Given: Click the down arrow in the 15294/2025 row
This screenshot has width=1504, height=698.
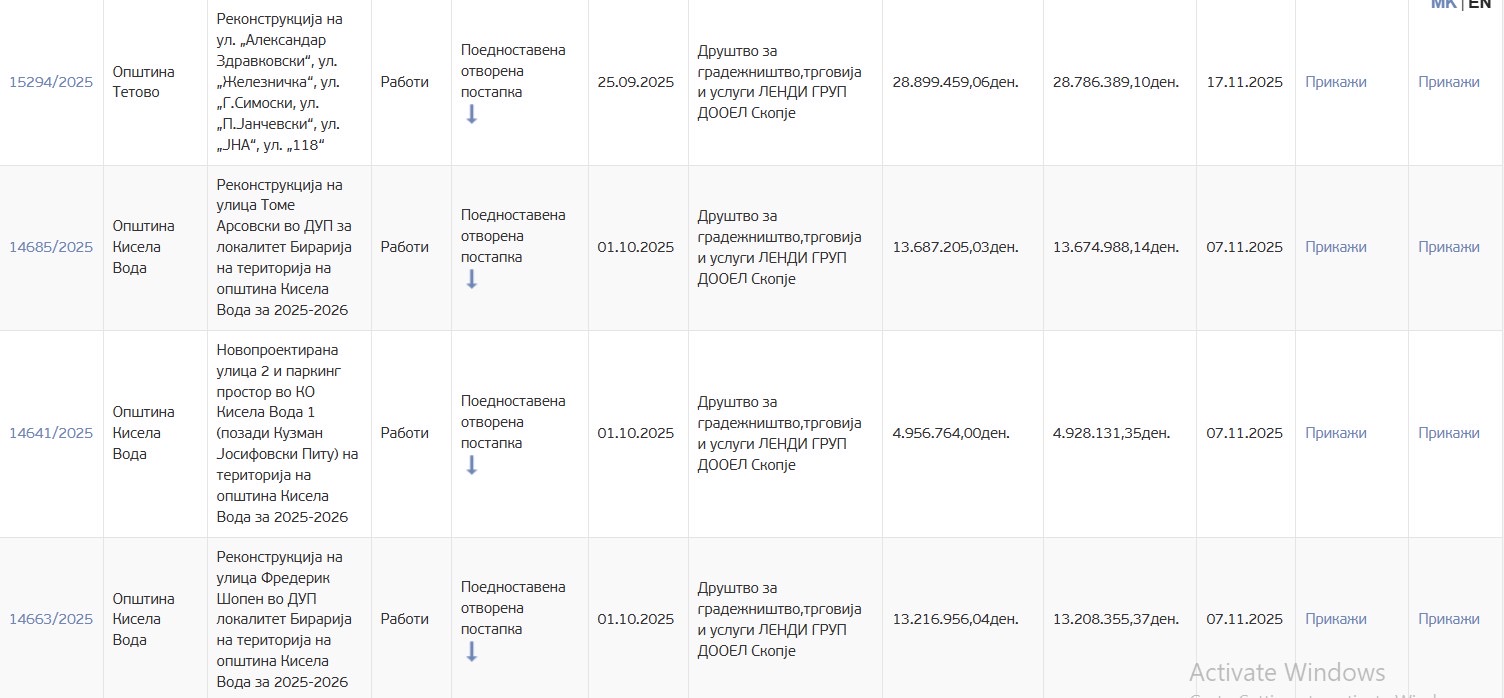Looking at the screenshot, I should [471, 114].
